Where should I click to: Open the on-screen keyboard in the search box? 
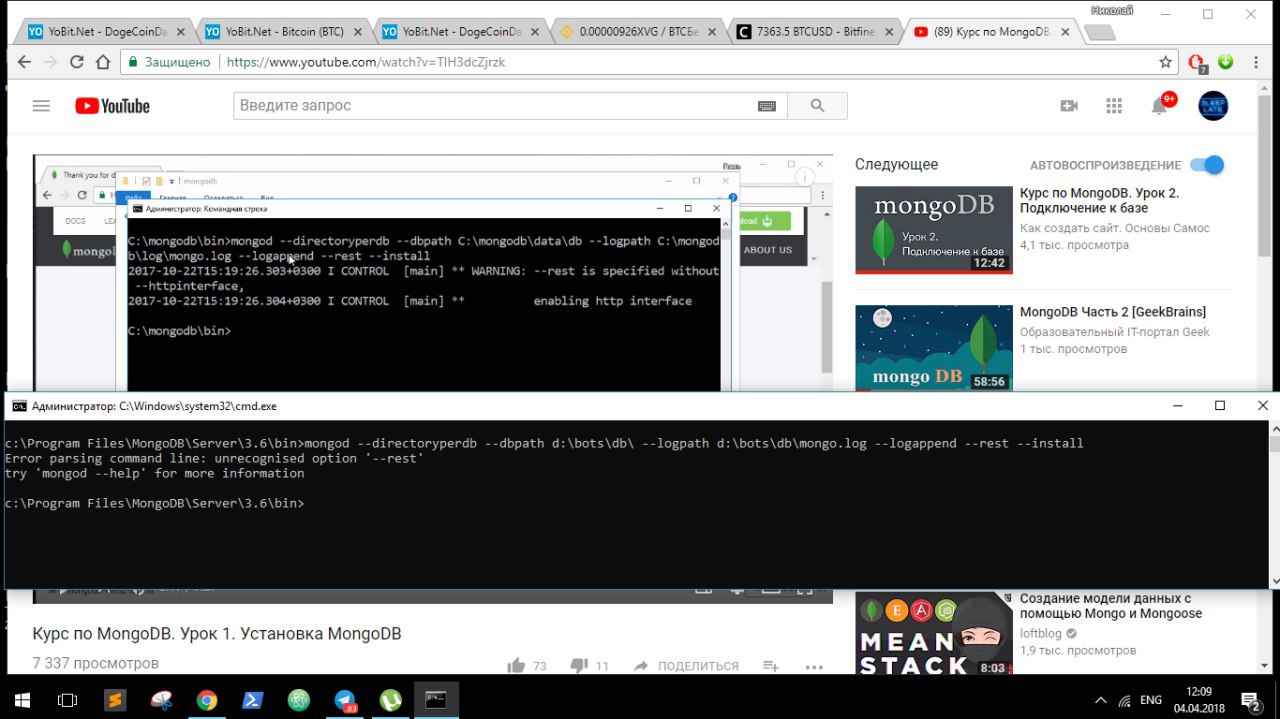(x=767, y=106)
